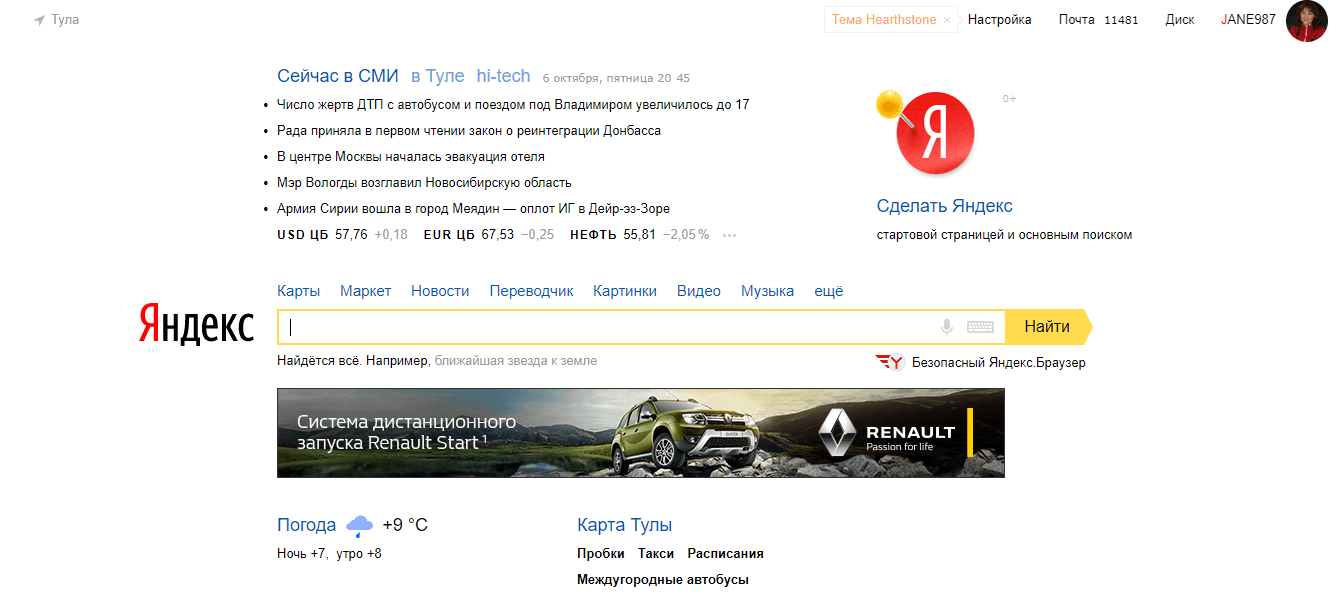Click Сделать Яндекс start page link
This screenshot has height=611, width=1343.
pyautogui.click(x=945, y=206)
